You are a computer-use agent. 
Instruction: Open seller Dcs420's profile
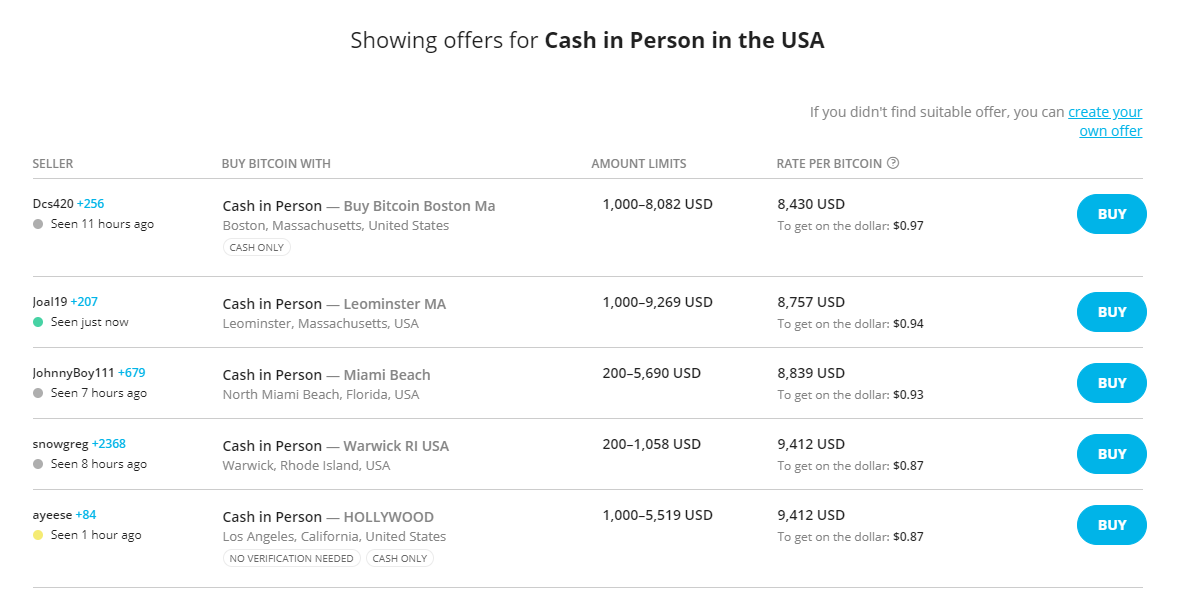point(53,203)
